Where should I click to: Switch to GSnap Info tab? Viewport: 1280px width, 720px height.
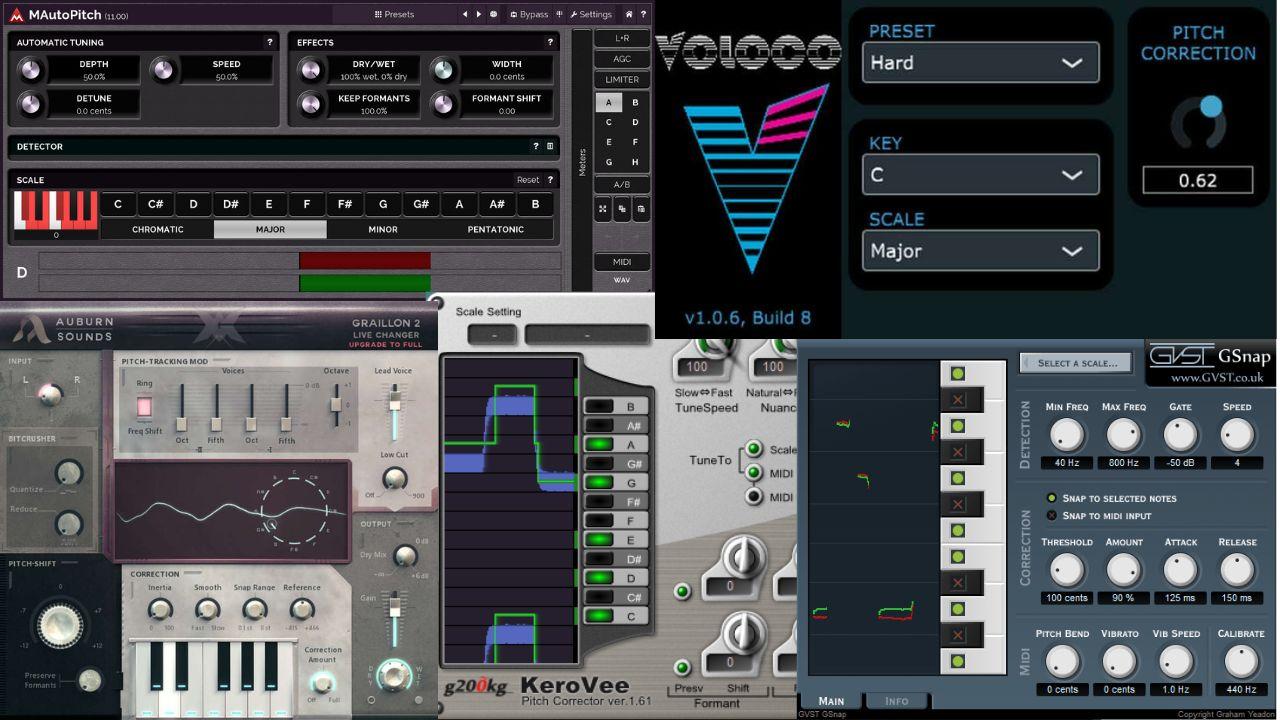(896, 701)
